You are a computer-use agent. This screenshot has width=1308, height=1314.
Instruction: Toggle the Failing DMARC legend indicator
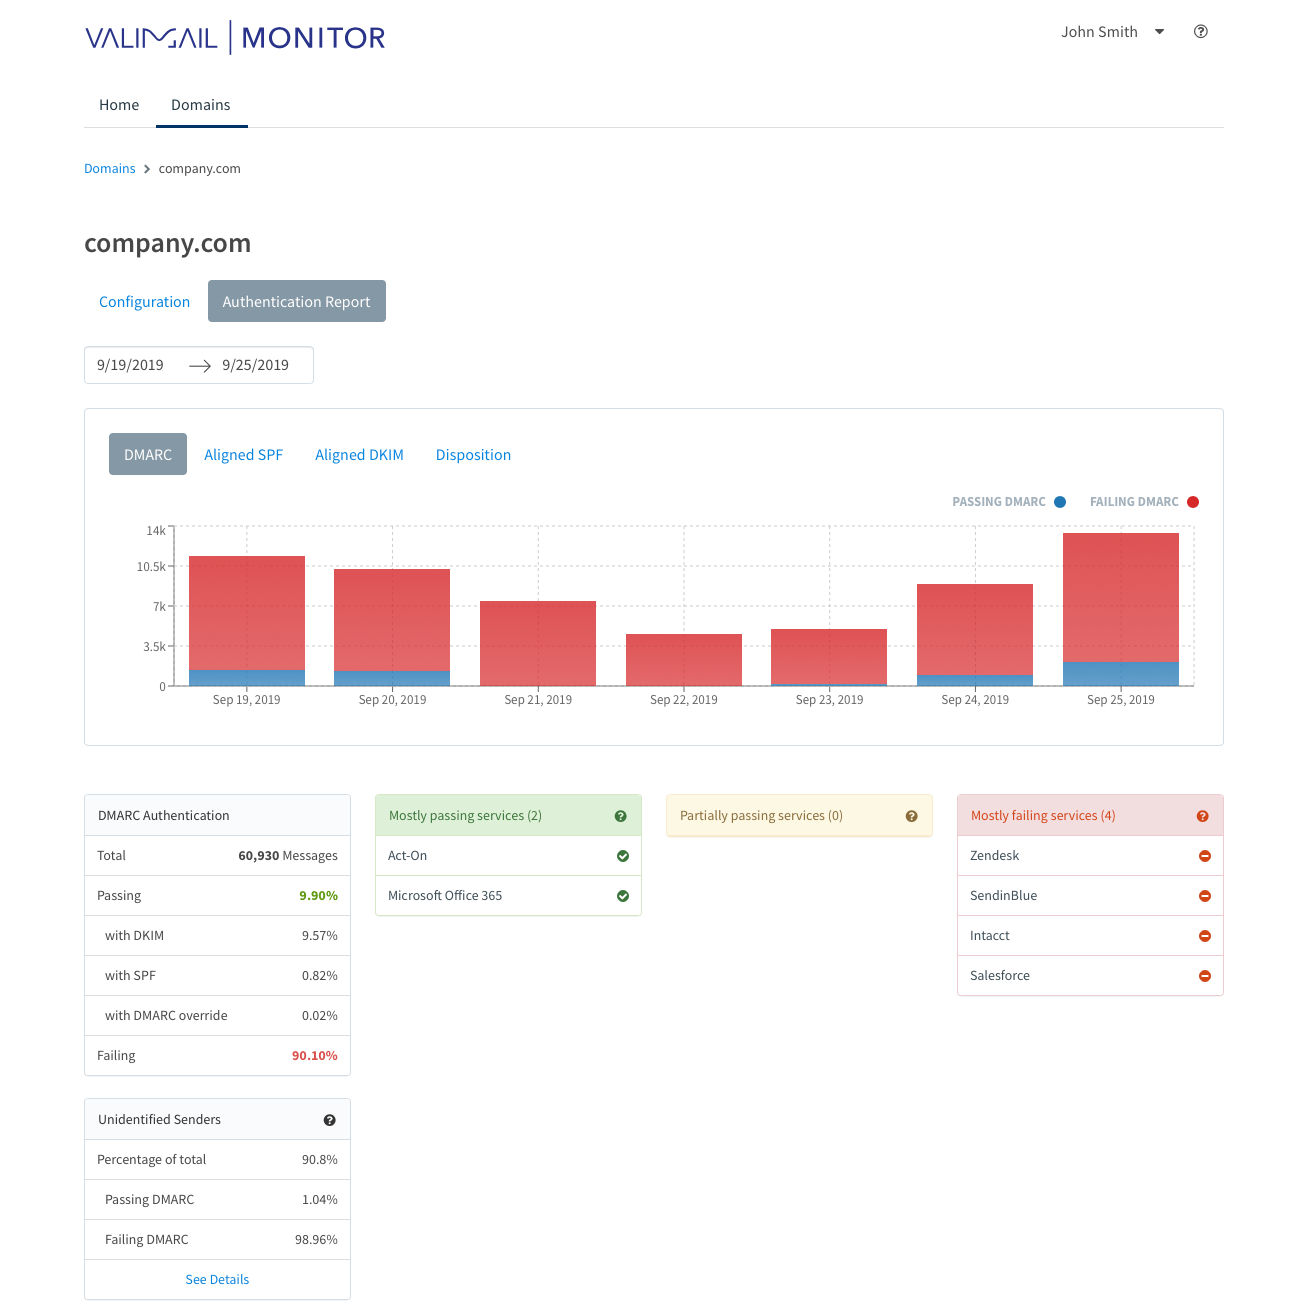pyautogui.click(x=1193, y=501)
